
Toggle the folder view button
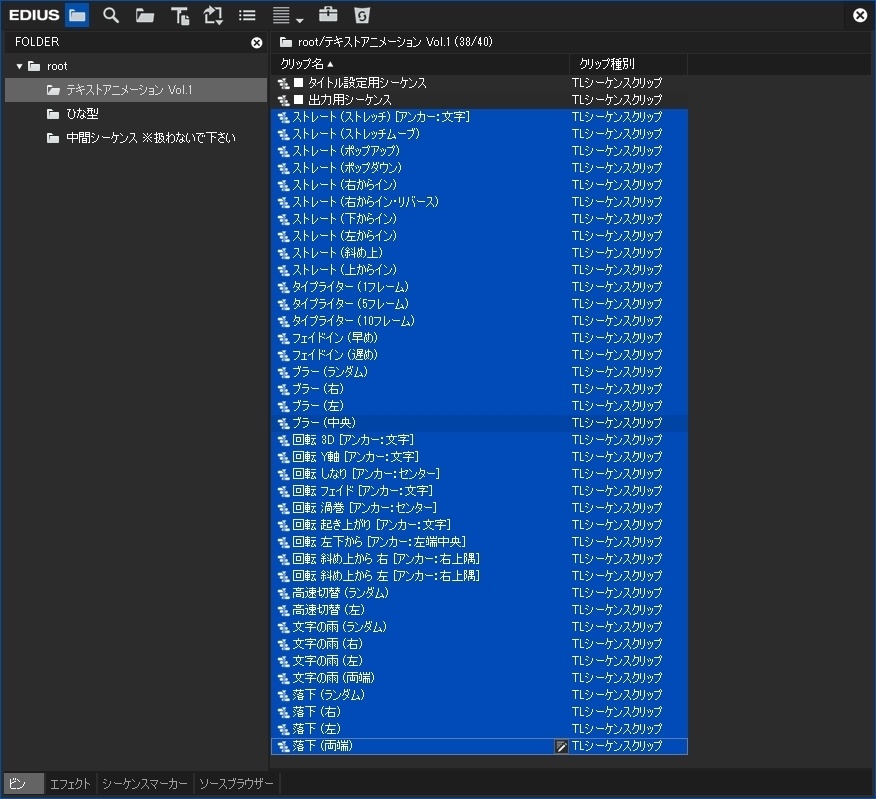tap(77, 15)
